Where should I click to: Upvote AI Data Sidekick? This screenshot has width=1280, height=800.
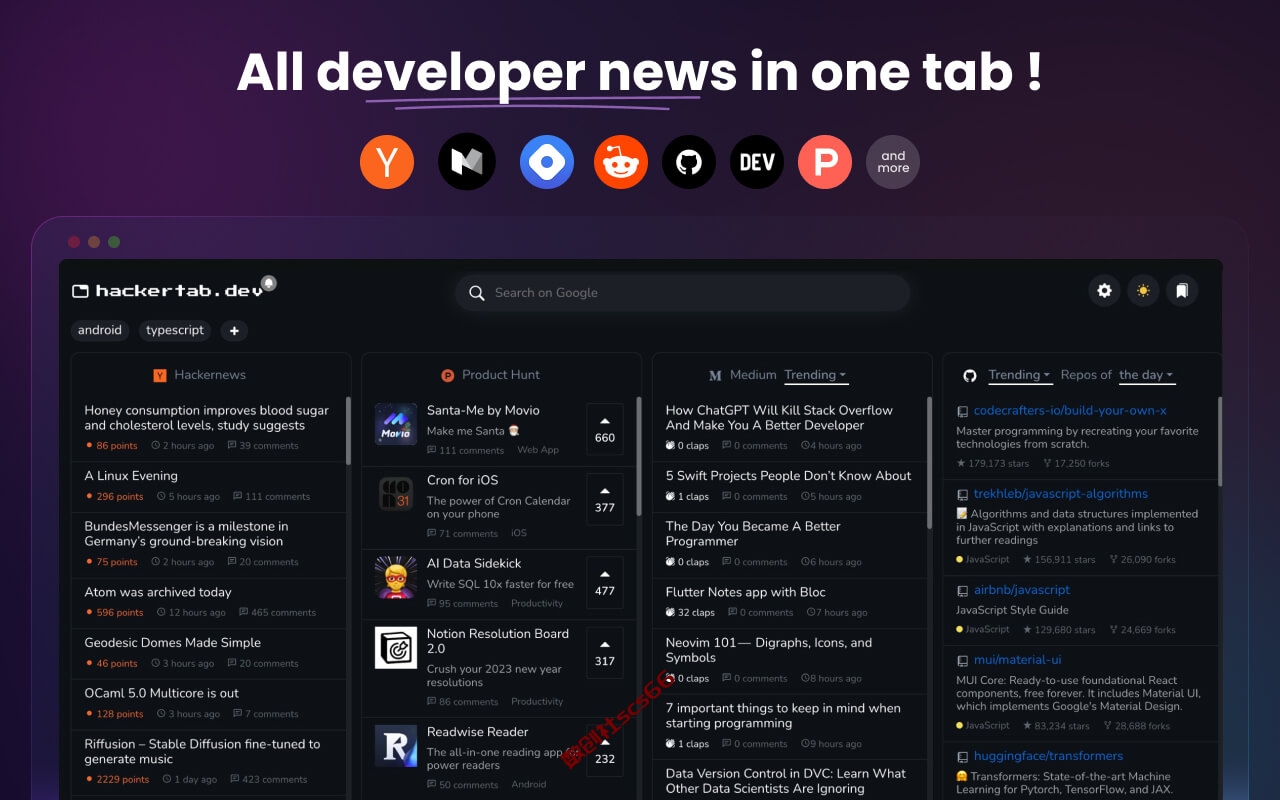605,582
